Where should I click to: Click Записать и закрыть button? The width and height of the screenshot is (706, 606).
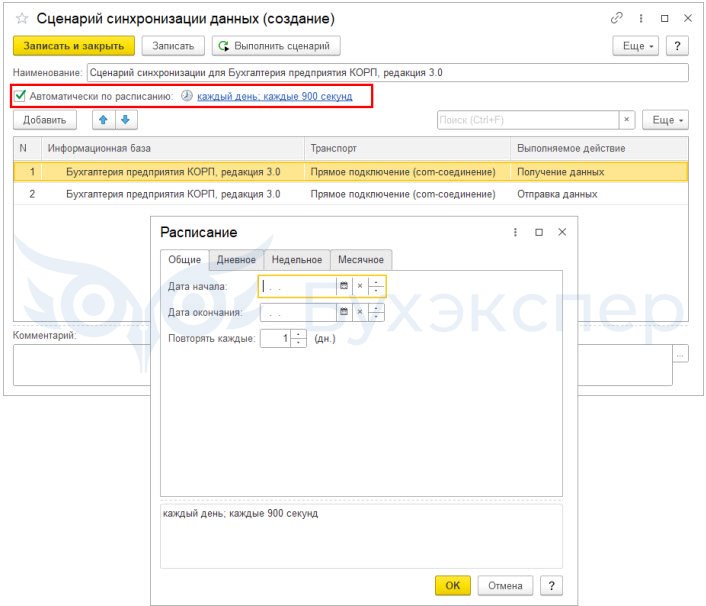(74, 46)
